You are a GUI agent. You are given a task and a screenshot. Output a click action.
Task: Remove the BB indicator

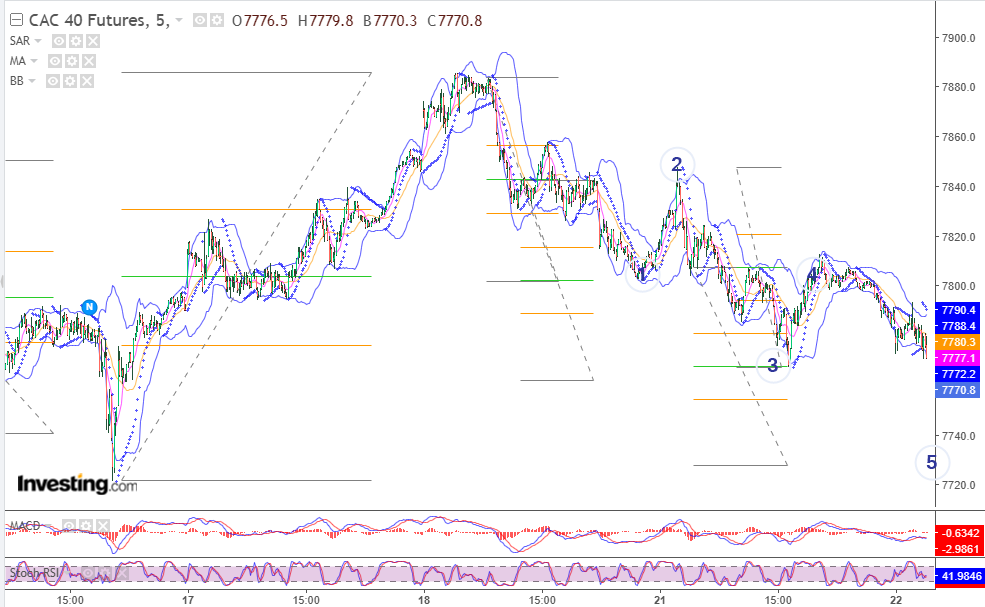pos(87,81)
